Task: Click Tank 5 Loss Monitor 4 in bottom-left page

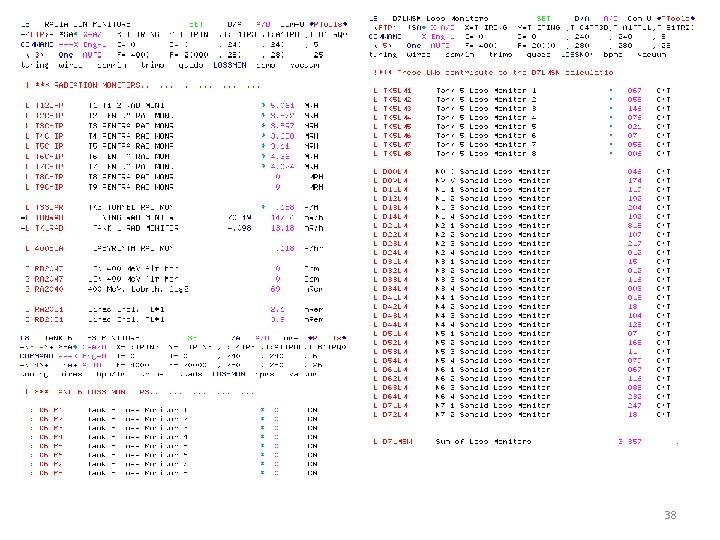Action: click(x=138, y=437)
